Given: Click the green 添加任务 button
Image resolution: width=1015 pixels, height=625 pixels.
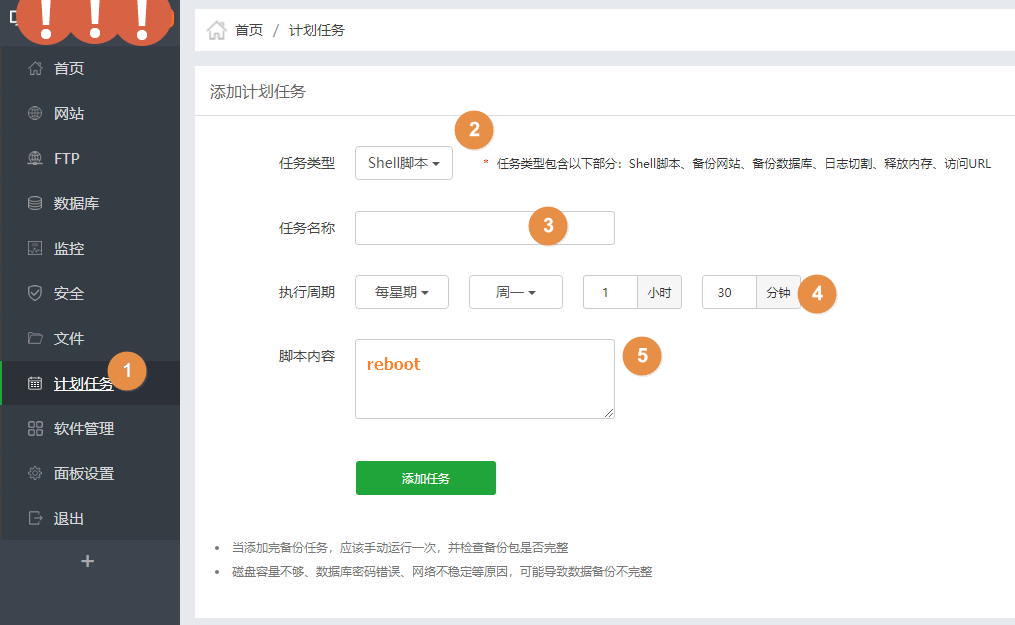Looking at the screenshot, I should click(426, 478).
